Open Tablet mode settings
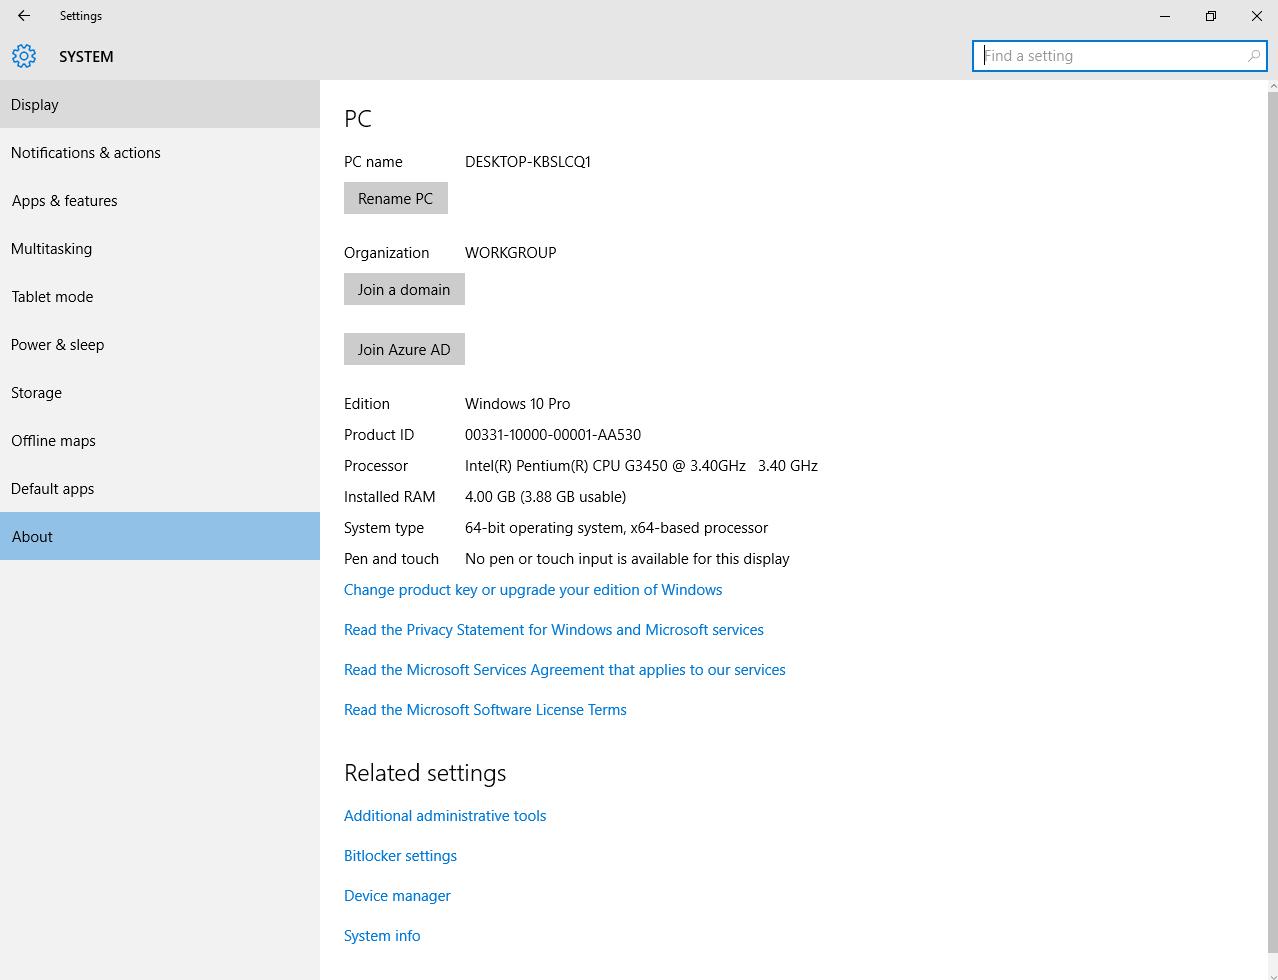 click(160, 296)
